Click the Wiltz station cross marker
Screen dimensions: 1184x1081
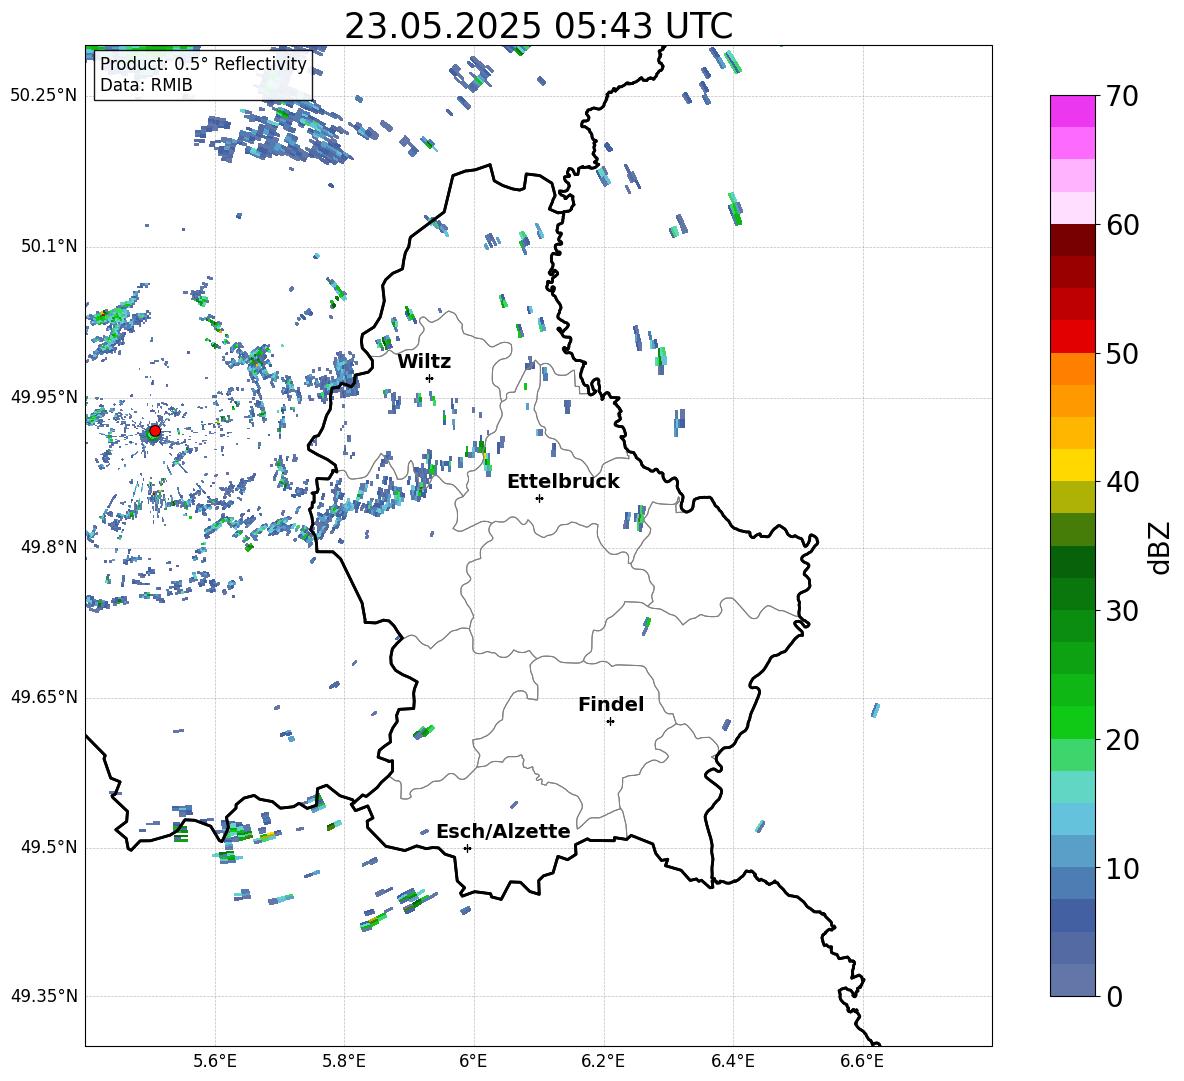[x=430, y=378]
